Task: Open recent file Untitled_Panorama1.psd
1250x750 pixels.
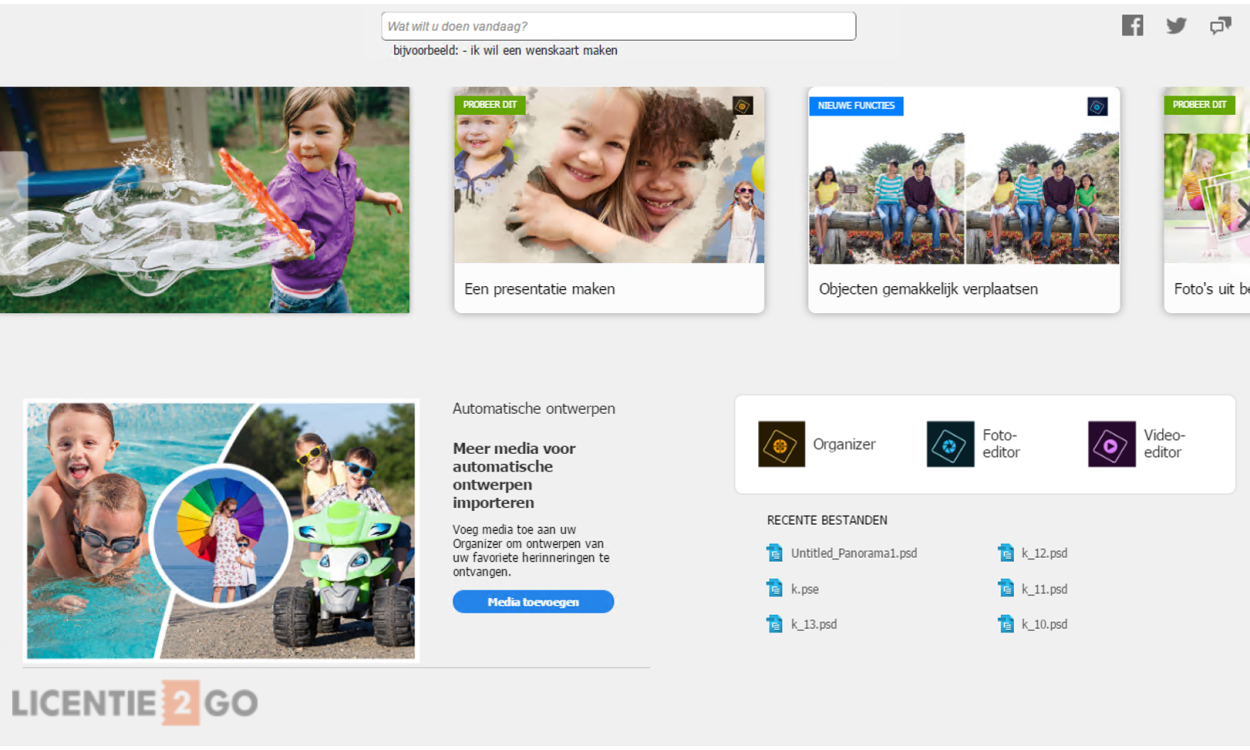Action: tap(853, 553)
